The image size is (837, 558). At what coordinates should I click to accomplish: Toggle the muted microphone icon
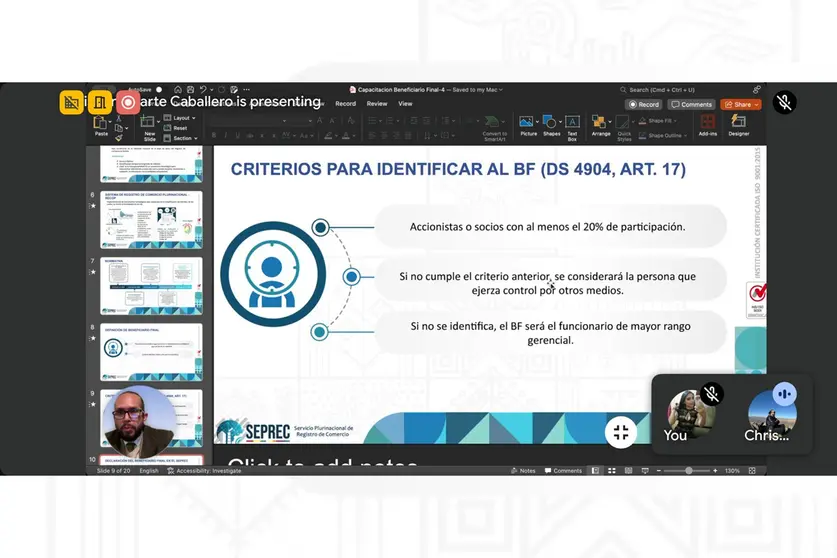click(x=784, y=102)
